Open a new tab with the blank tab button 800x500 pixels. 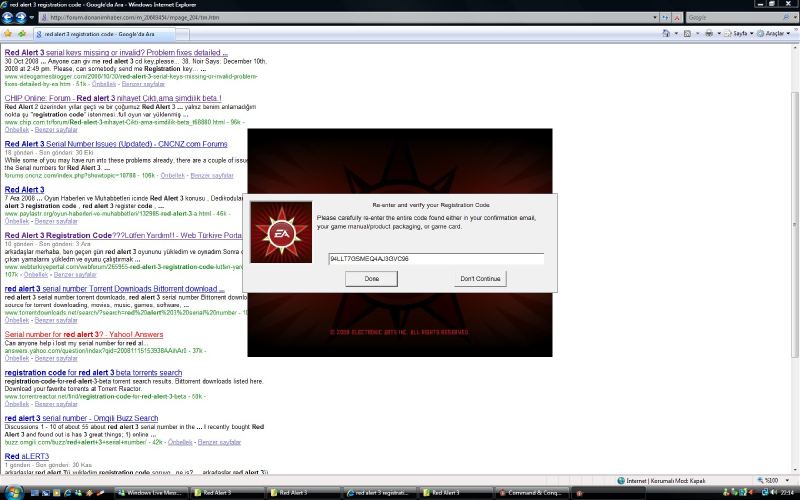click(182, 34)
